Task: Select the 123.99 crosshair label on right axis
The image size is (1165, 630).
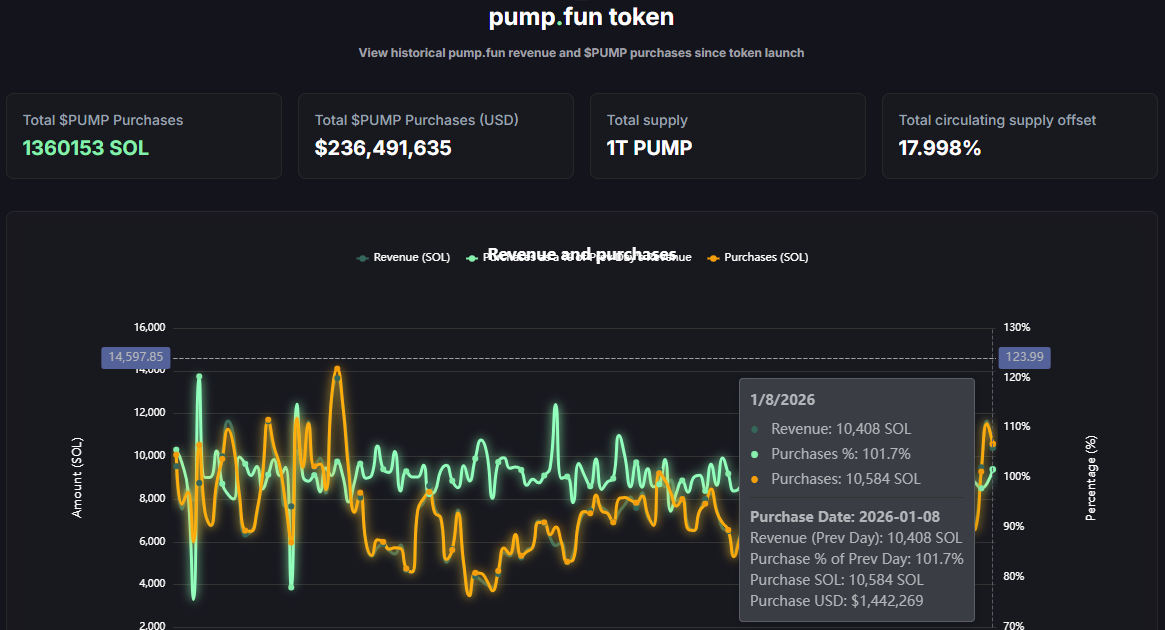Action: pos(1024,357)
